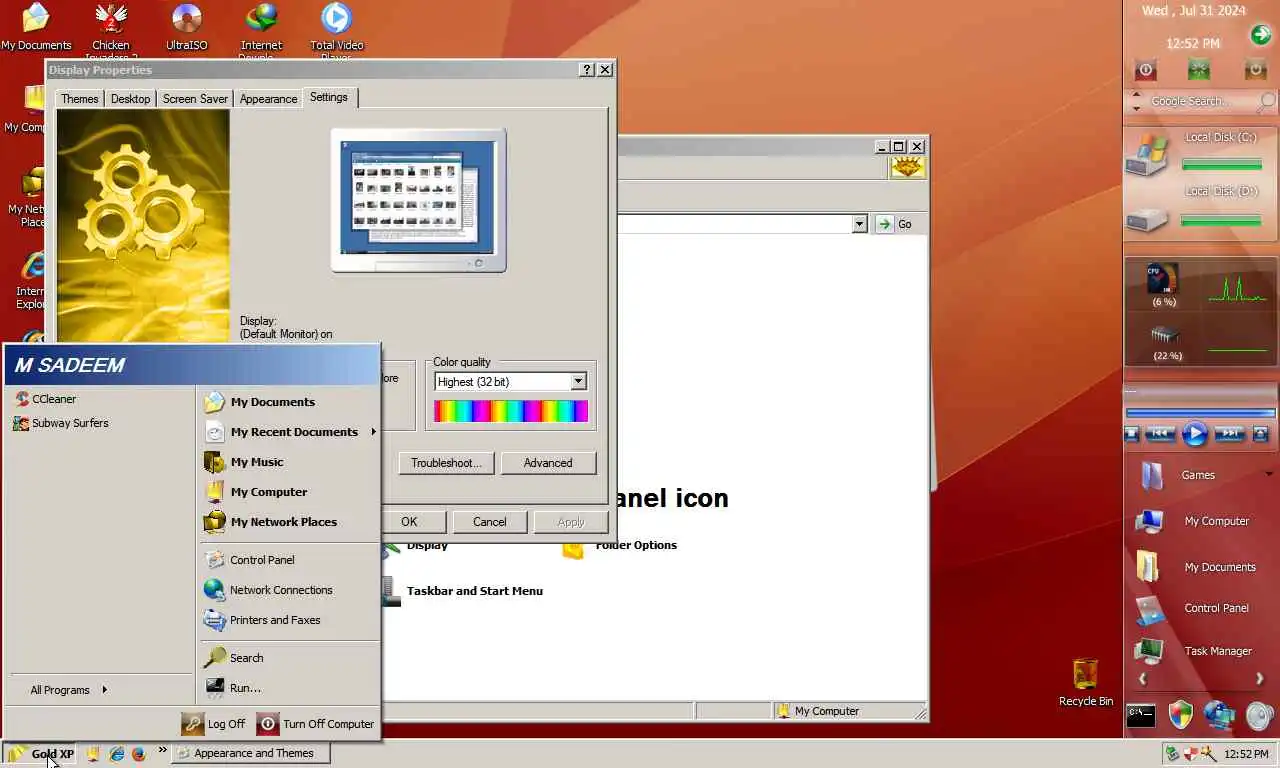Click the Troubleshoot... button

tap(446, 463)
